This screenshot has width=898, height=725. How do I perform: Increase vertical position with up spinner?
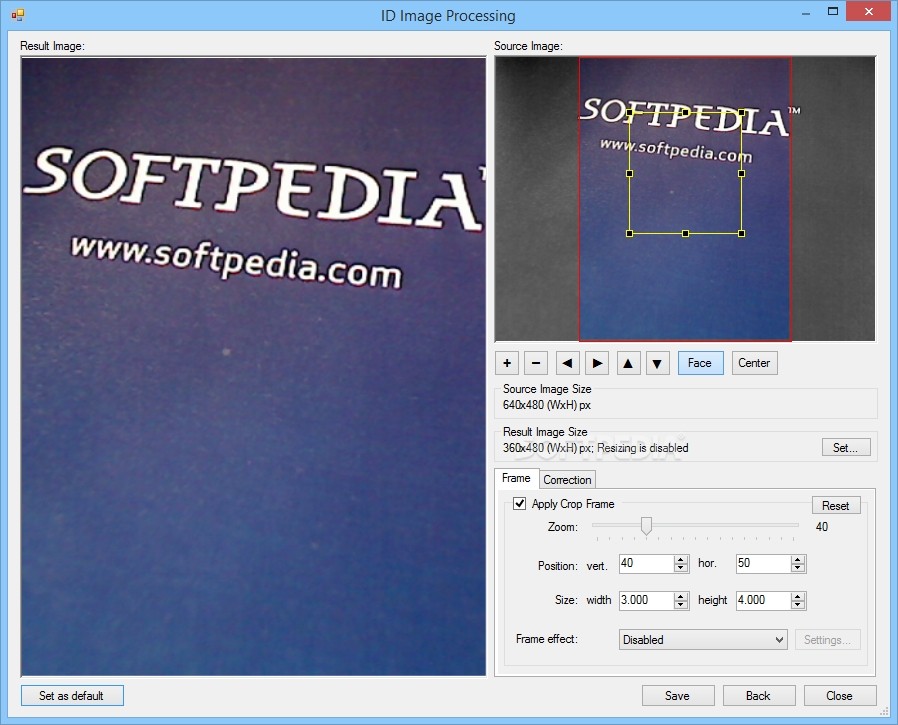coord(680,559)
